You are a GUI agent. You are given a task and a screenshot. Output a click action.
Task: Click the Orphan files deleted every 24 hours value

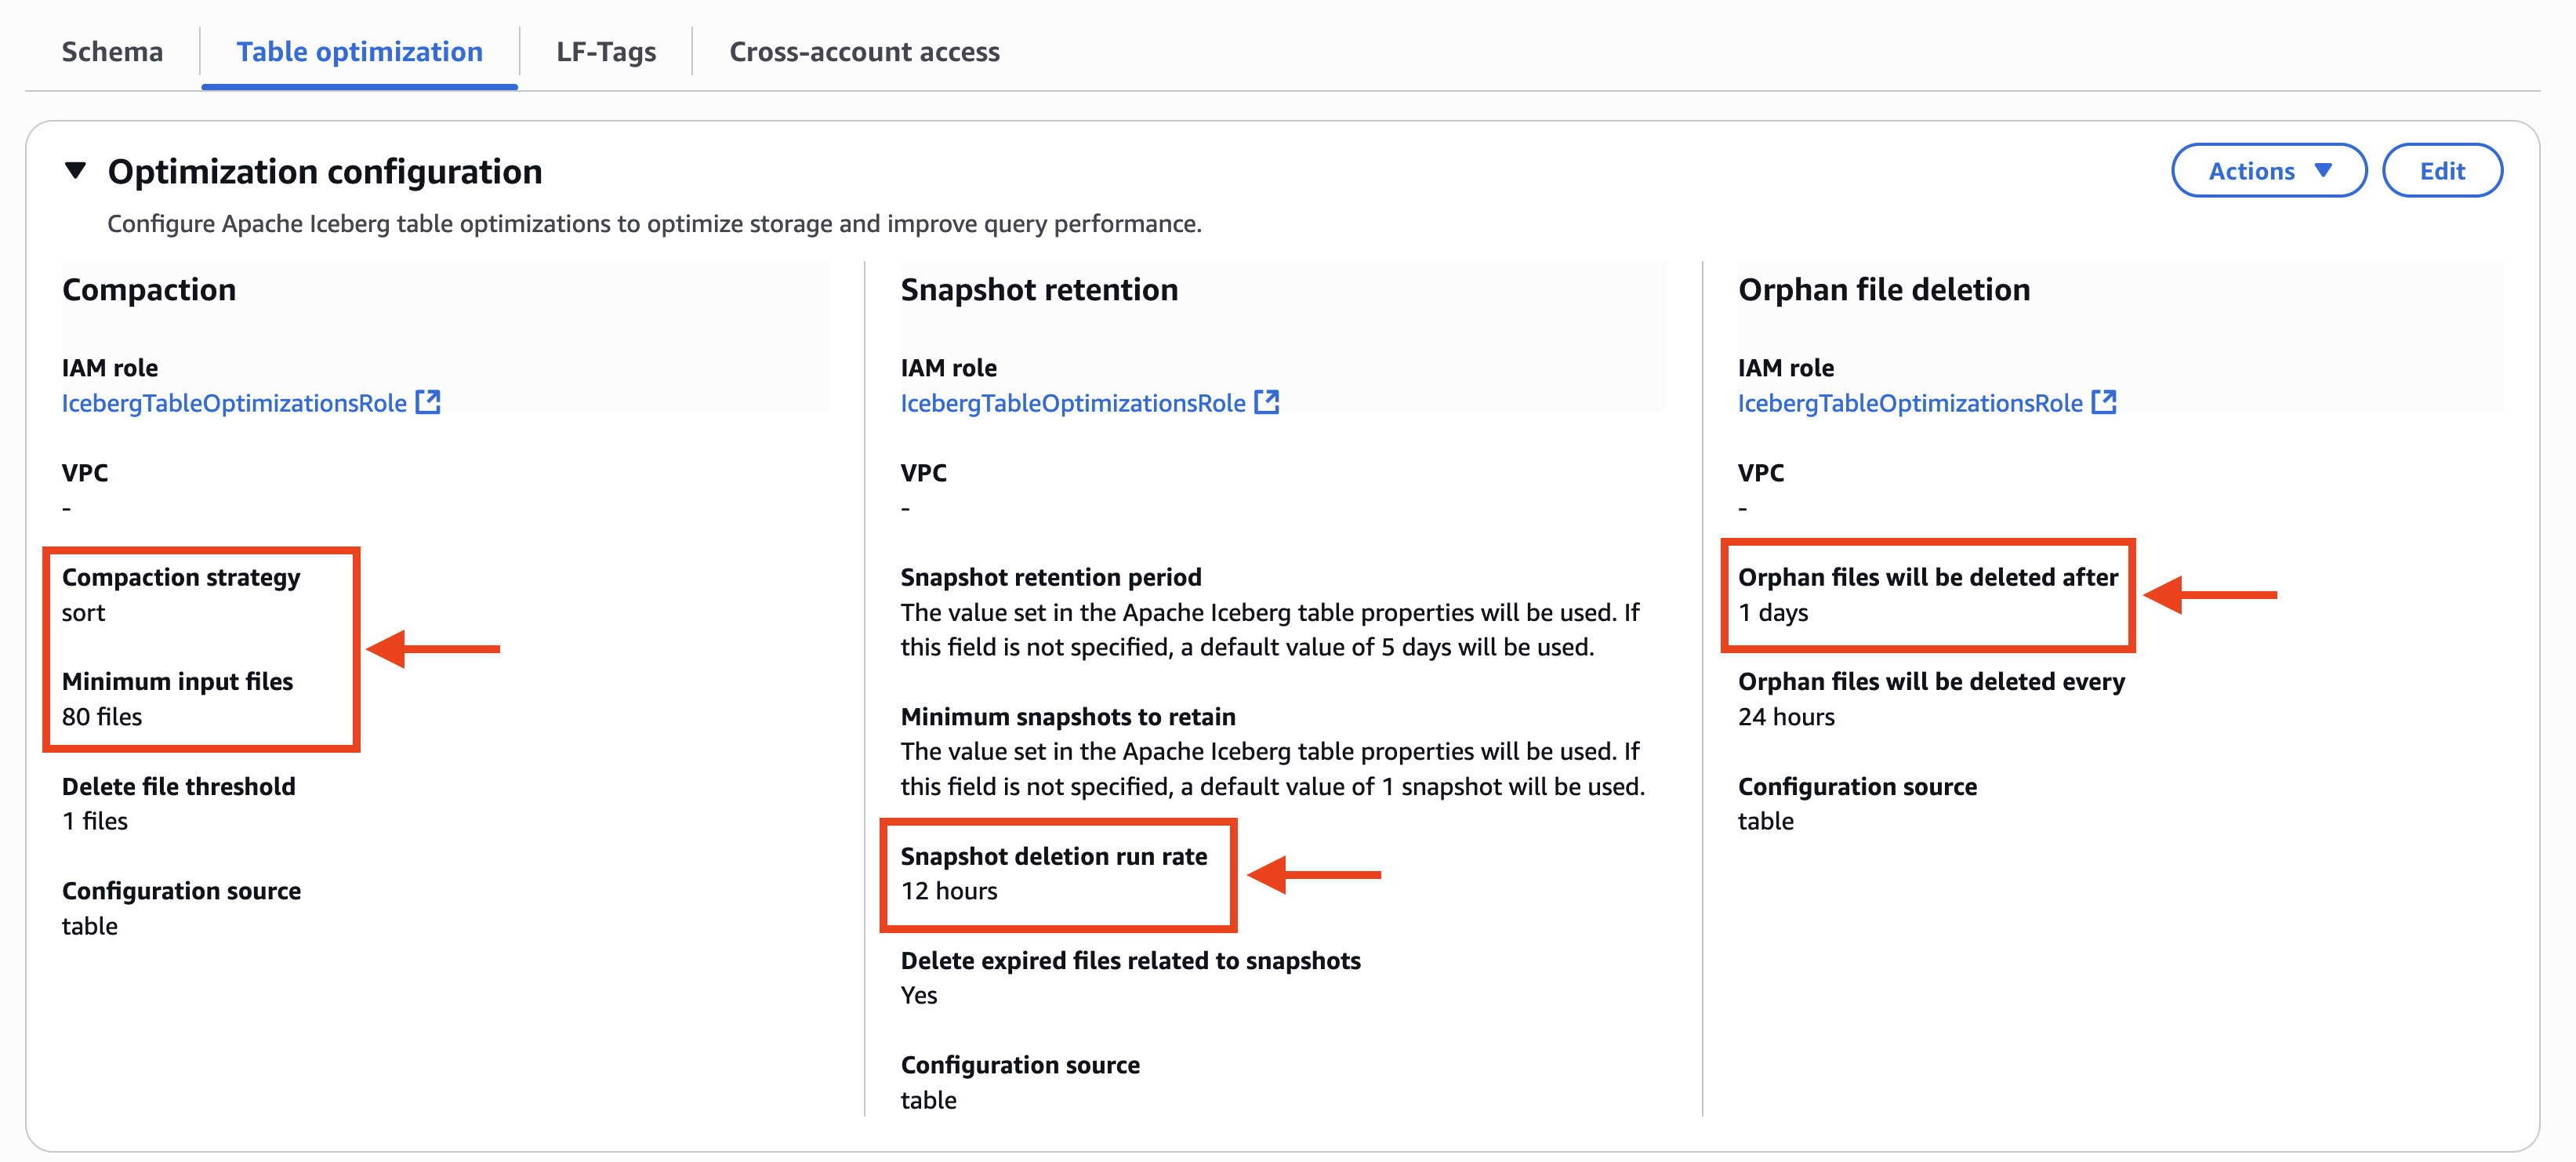point(1786,716)
